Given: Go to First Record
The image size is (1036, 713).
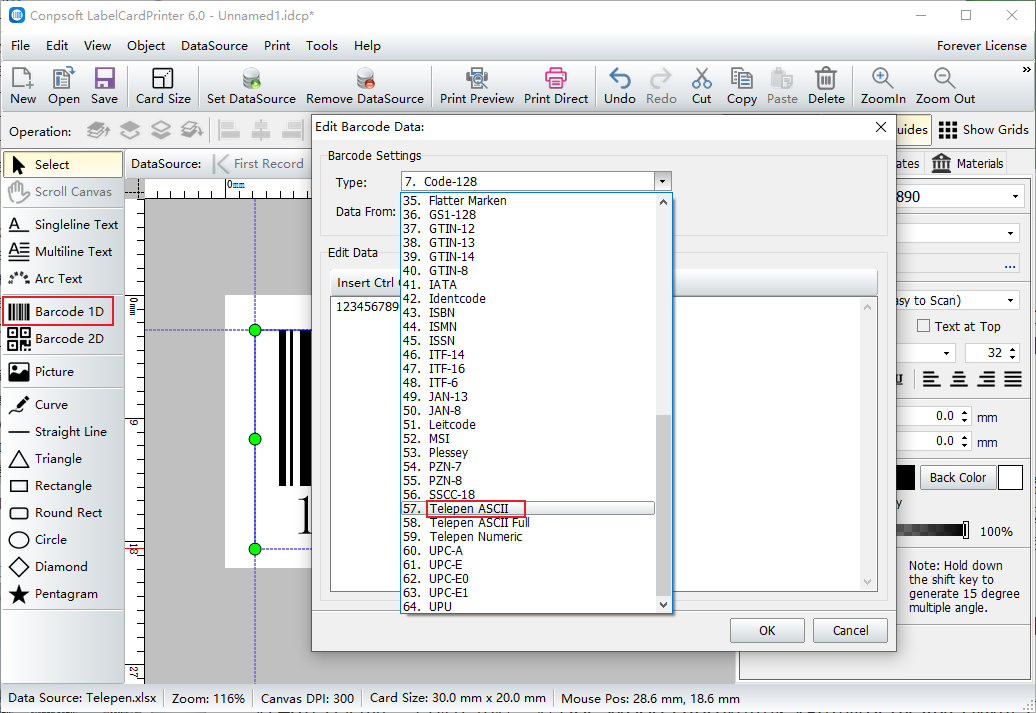Looking at the screenshot, I should pyautogui.click(x=259, y=163).
